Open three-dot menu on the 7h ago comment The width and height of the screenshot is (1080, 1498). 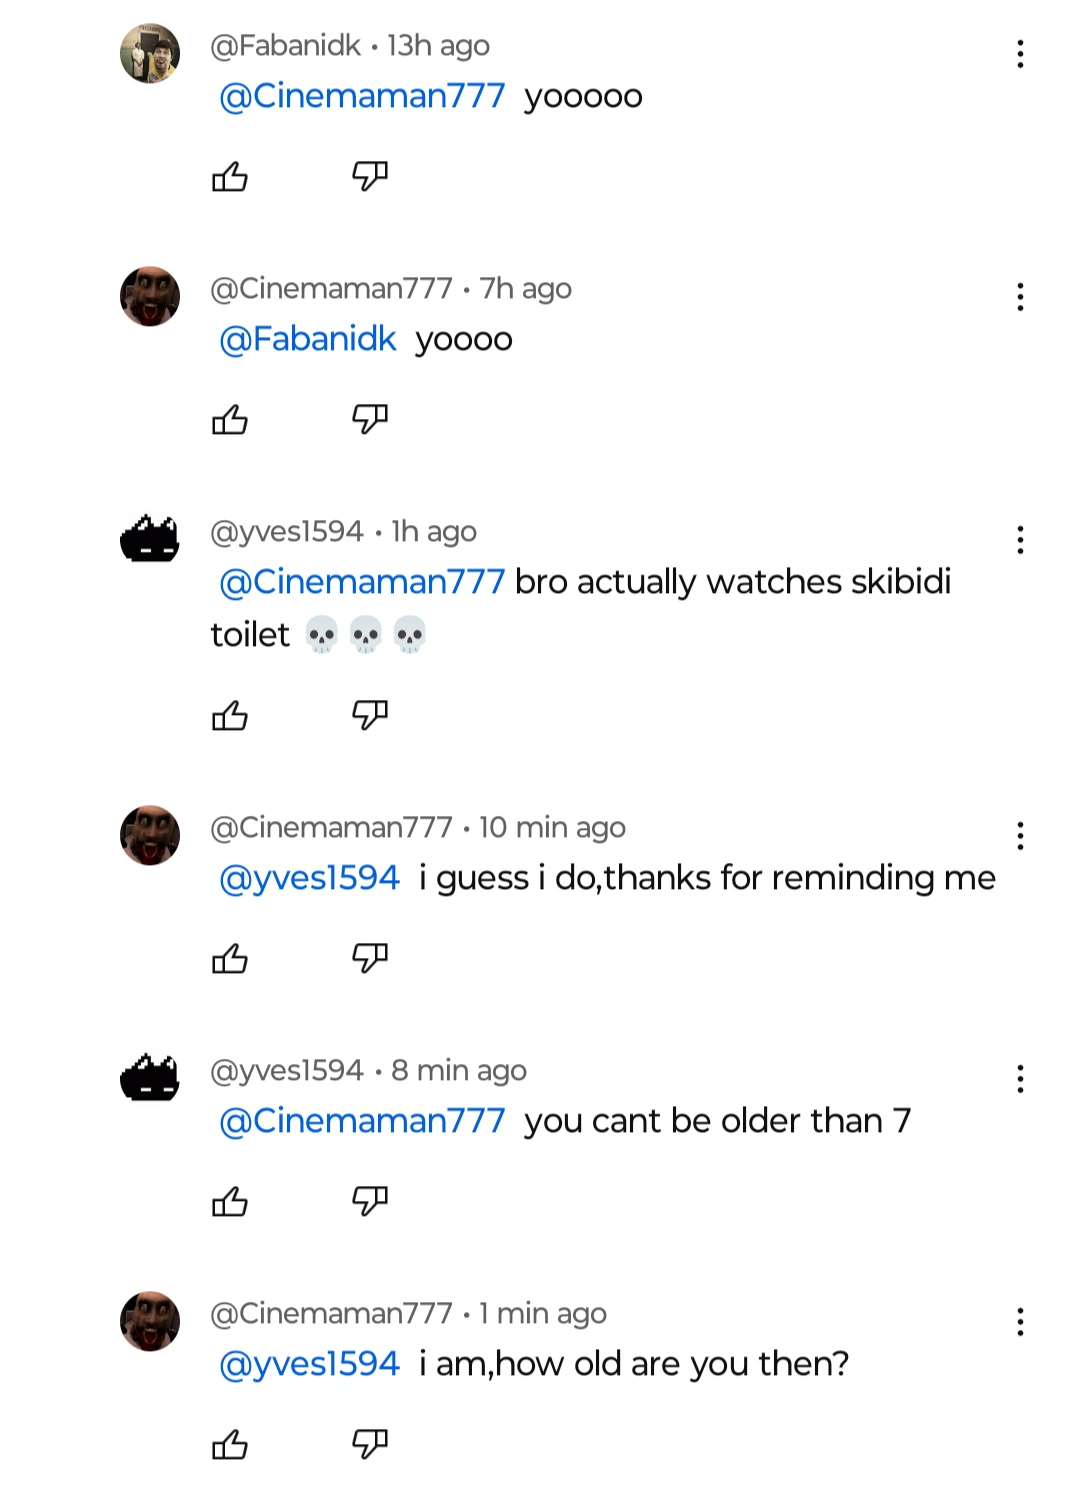point(1020,297)
